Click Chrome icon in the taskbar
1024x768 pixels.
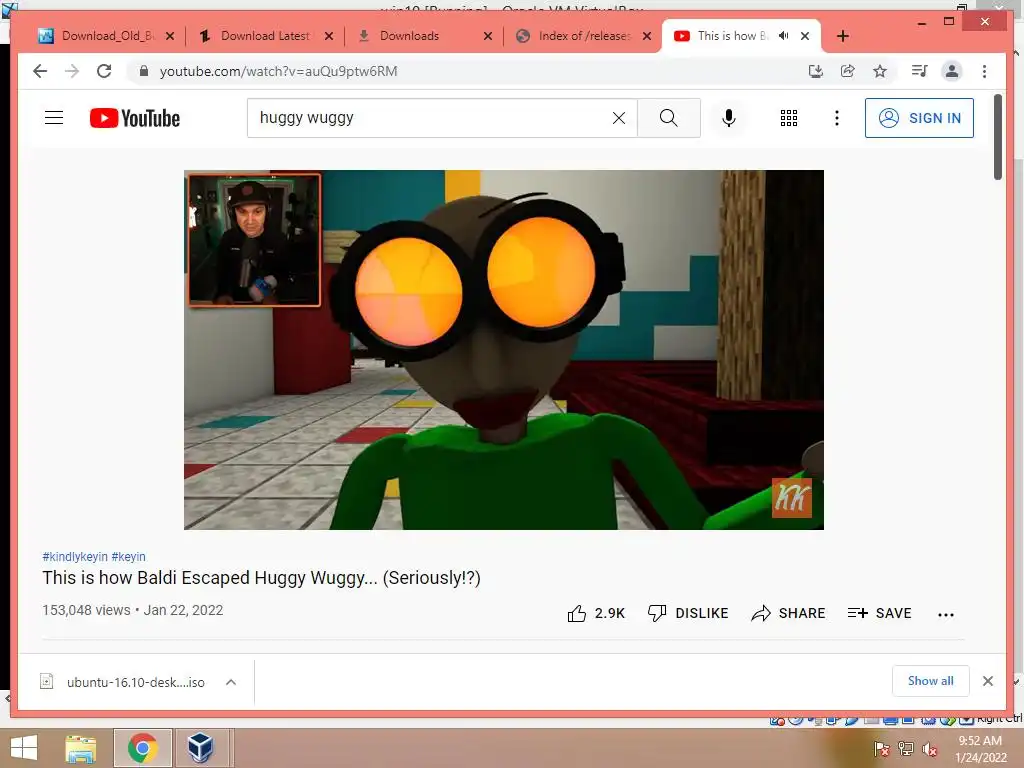pyautogui.click(x=142, y=748)
